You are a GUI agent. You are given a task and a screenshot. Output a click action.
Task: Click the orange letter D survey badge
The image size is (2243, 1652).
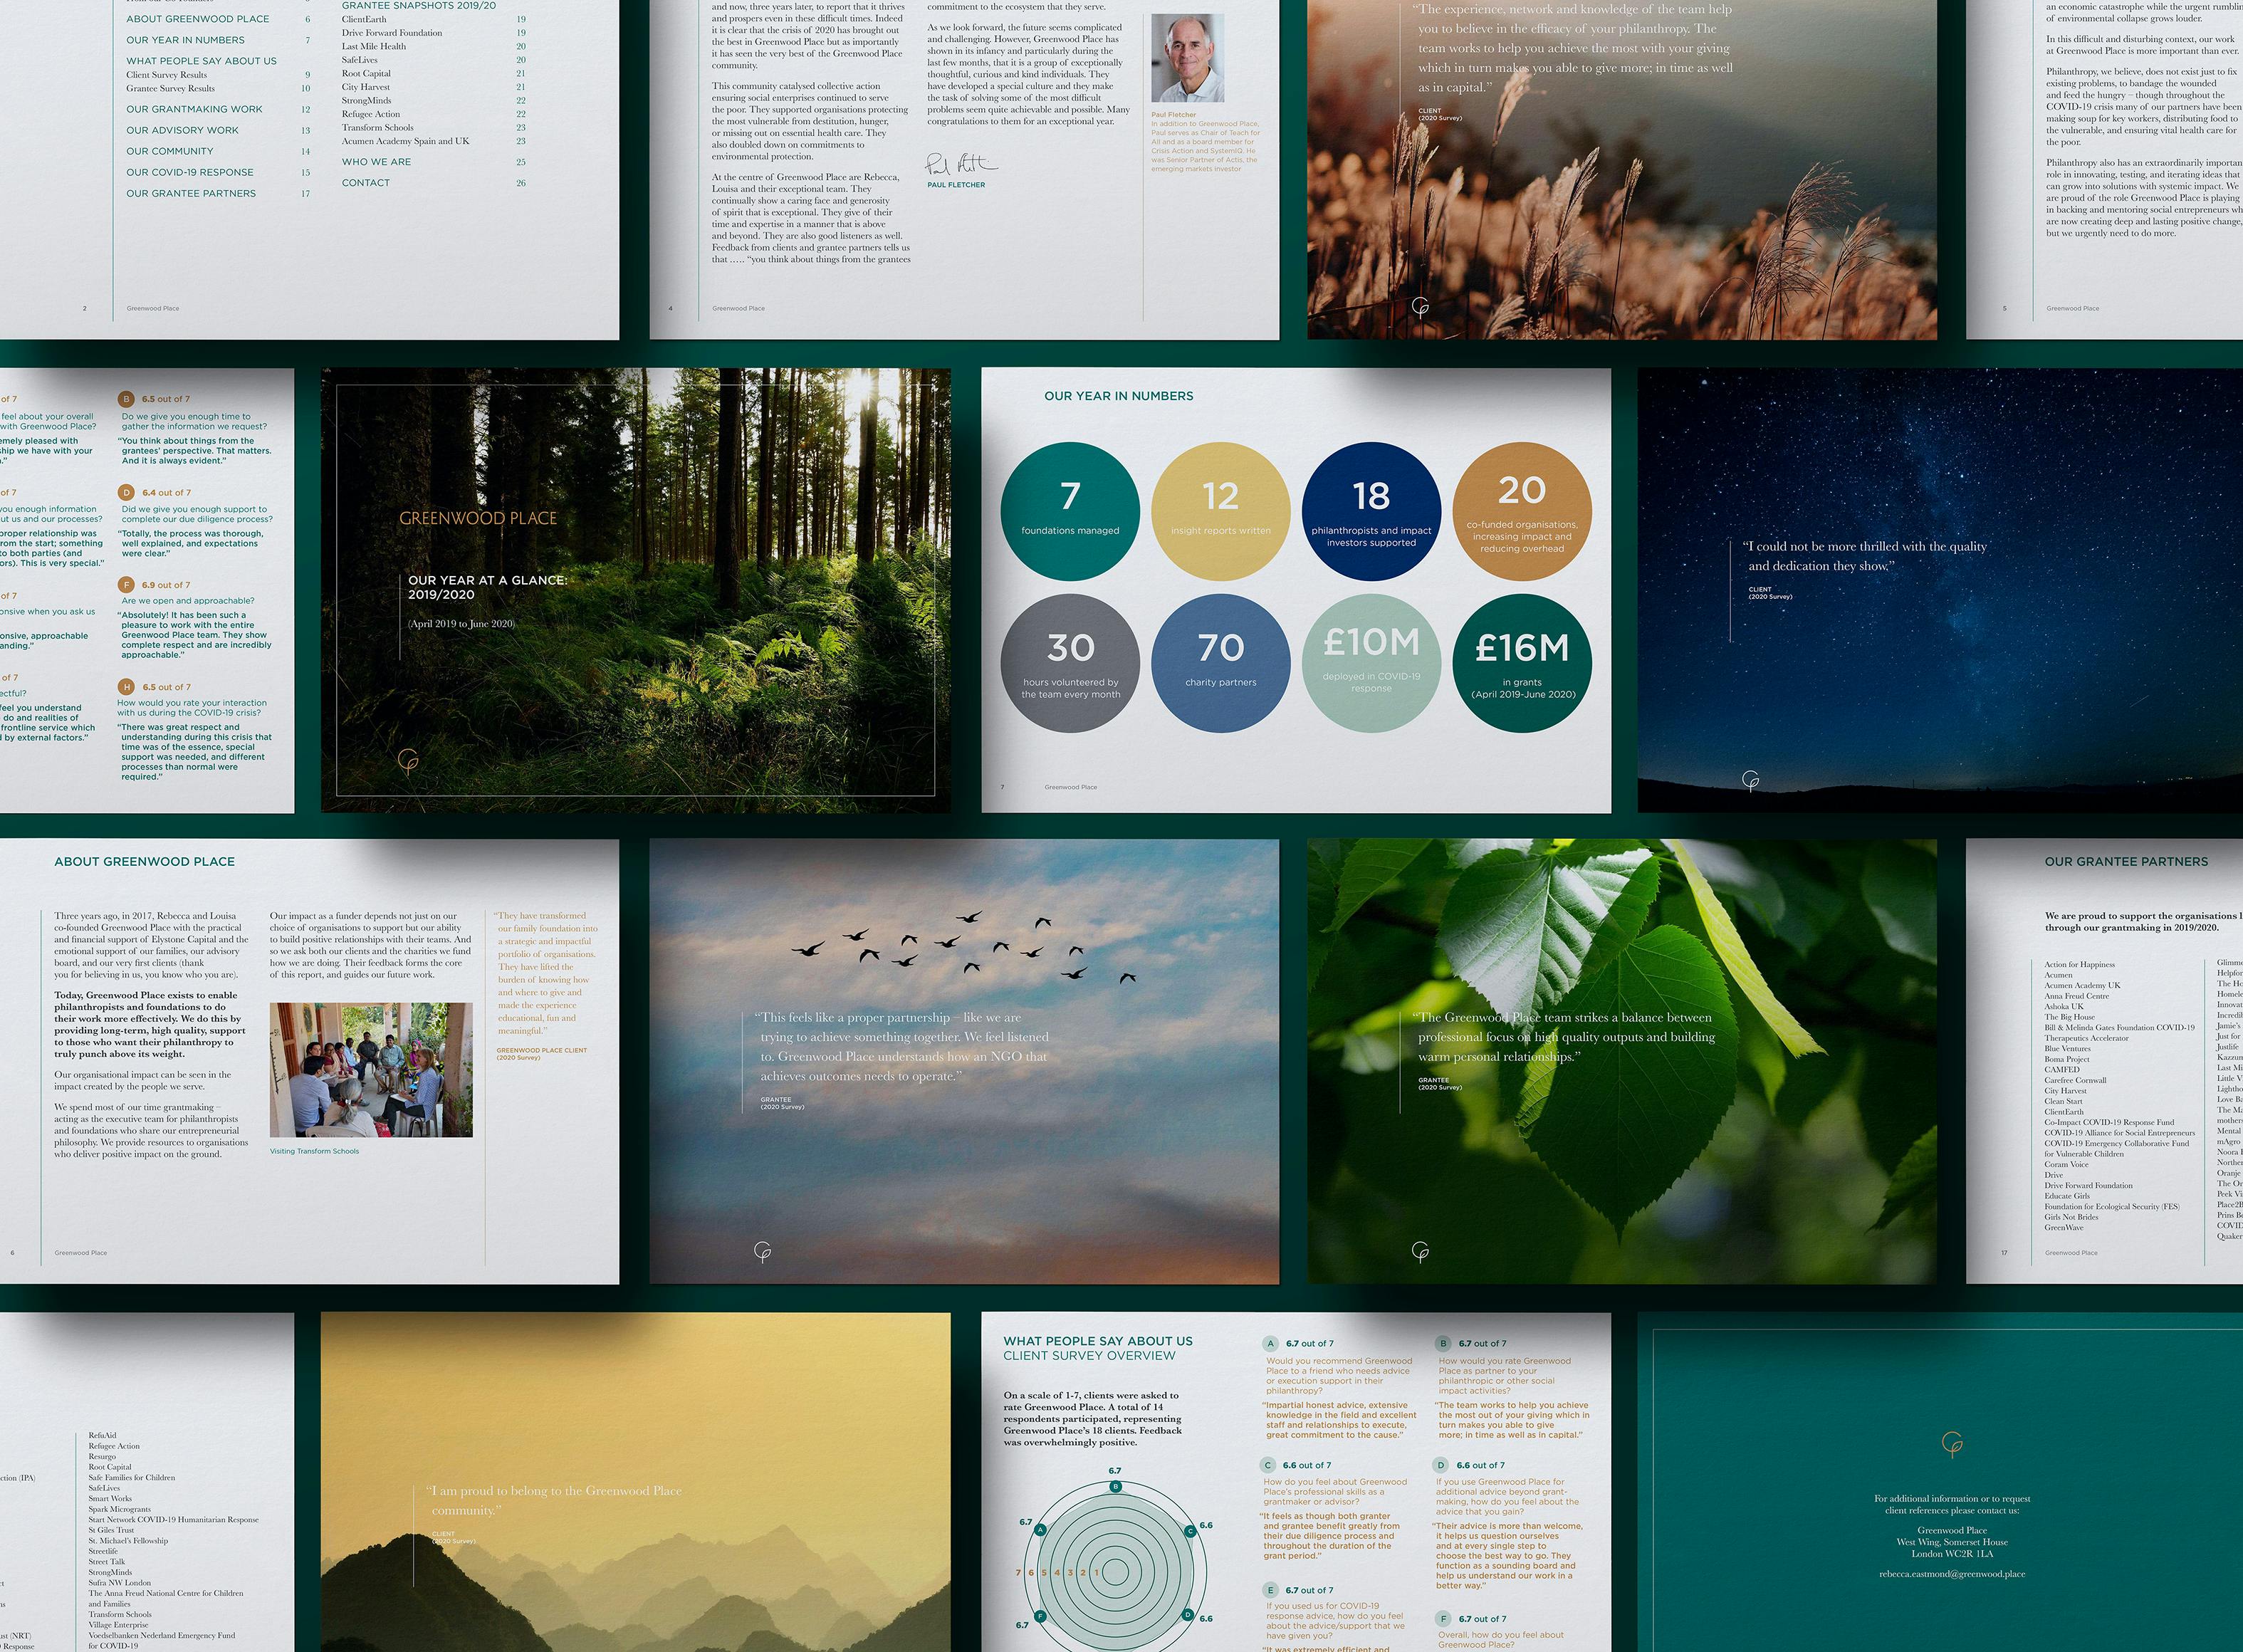[126, 492]
